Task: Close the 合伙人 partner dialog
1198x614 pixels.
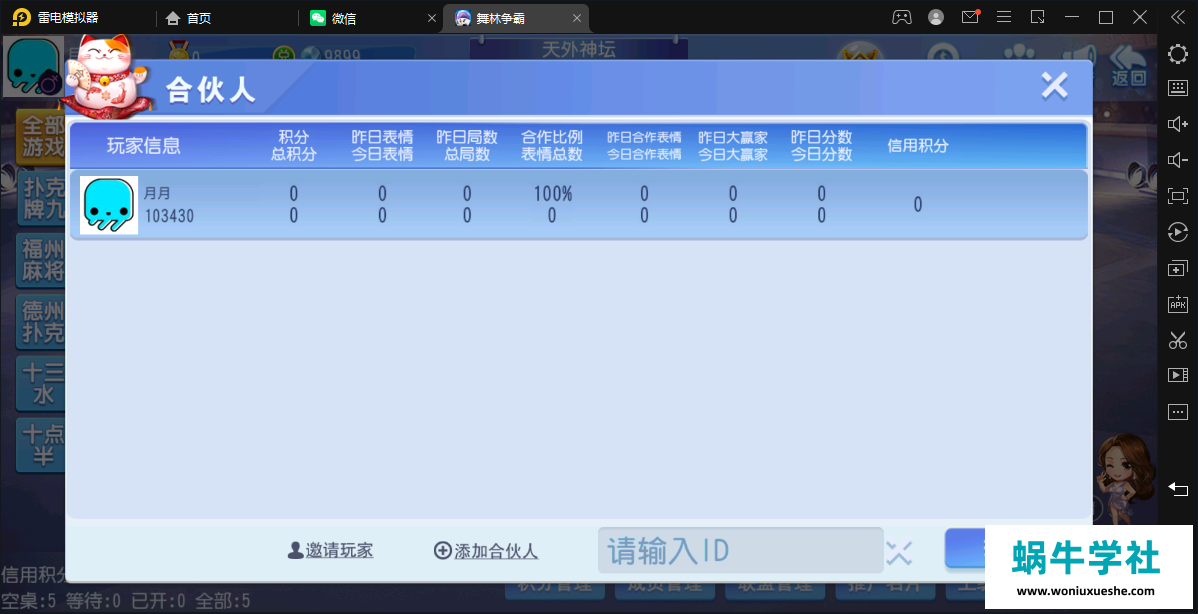Action: (1054, 86)
